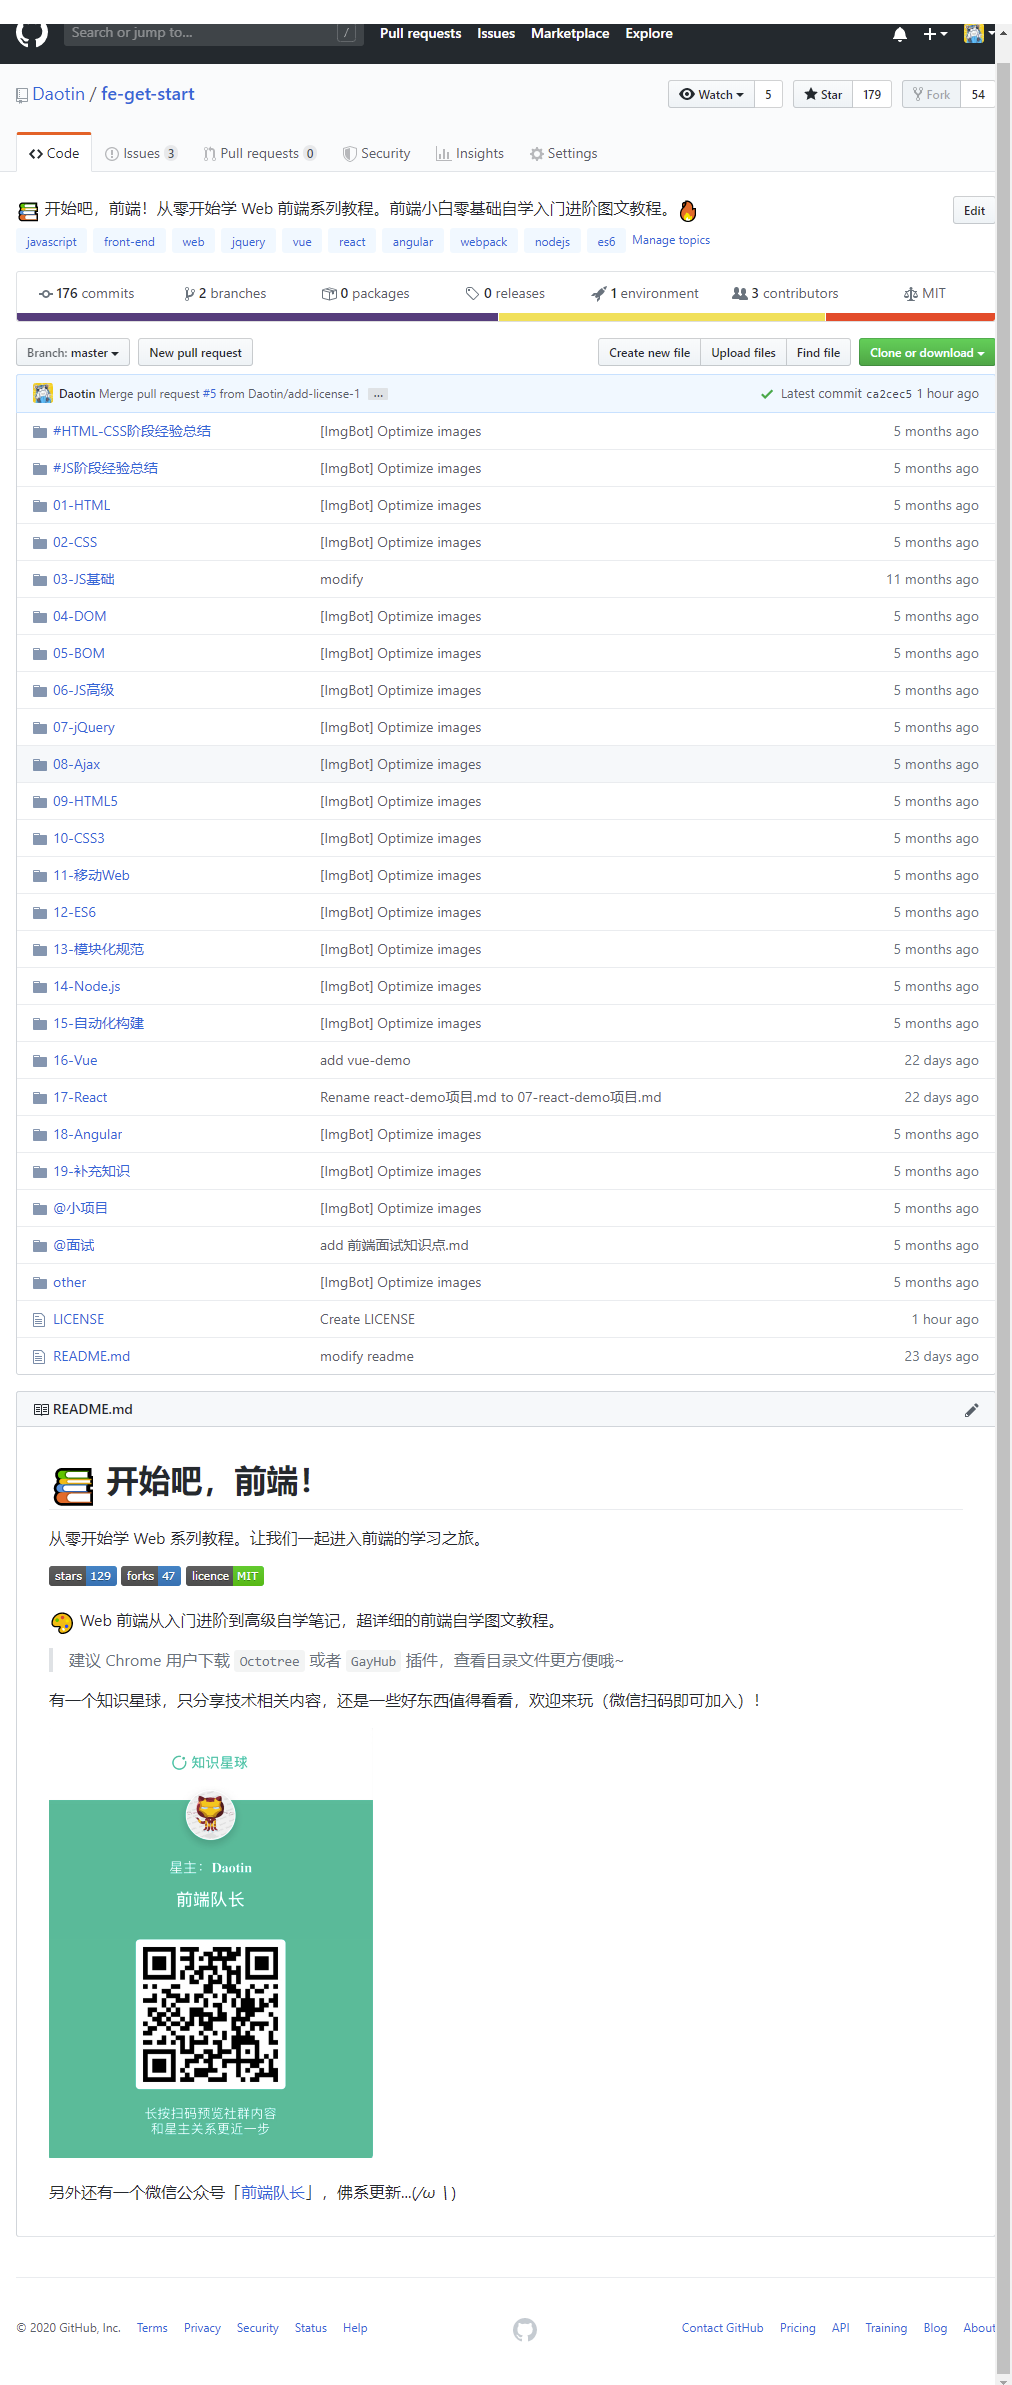This screenshot has width=1012, height=2385.
Task: Click the QR code image
Action: tap(211, 2014)
